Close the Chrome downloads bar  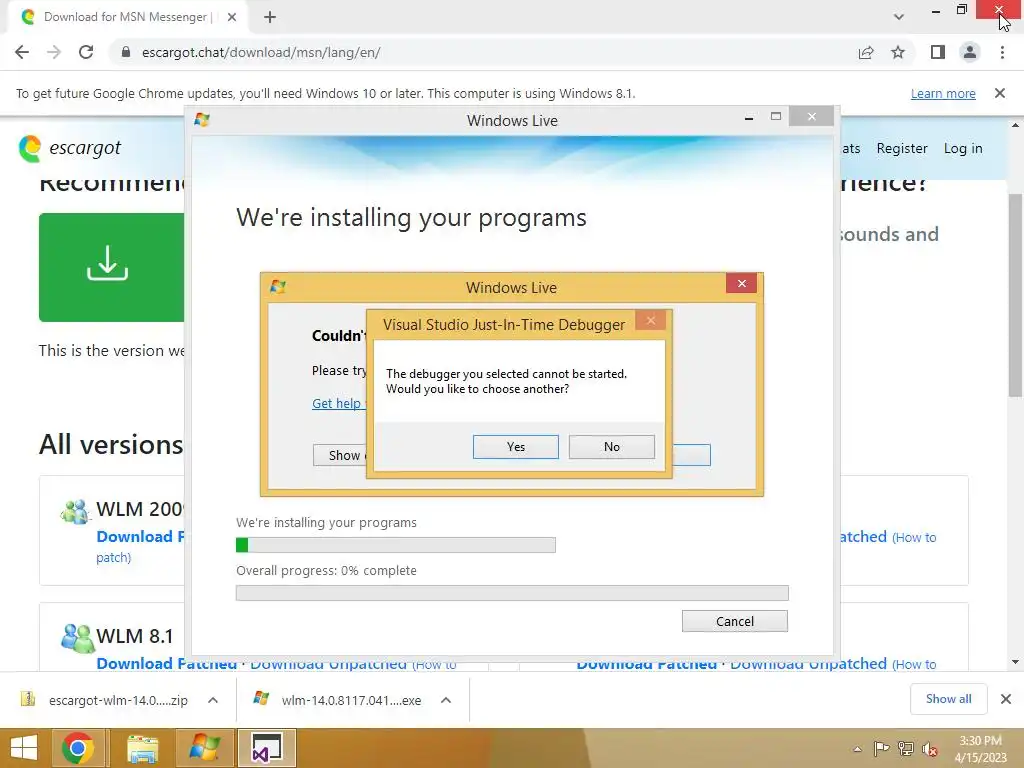[1006, 699]
